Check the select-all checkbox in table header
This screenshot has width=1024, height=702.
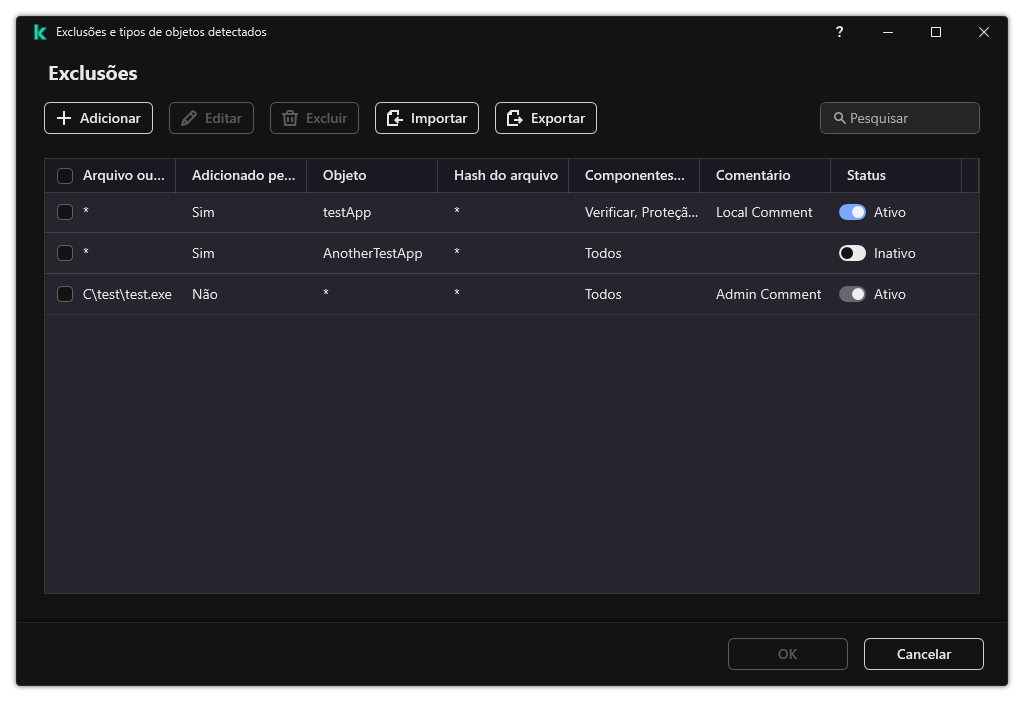(65, 176)
